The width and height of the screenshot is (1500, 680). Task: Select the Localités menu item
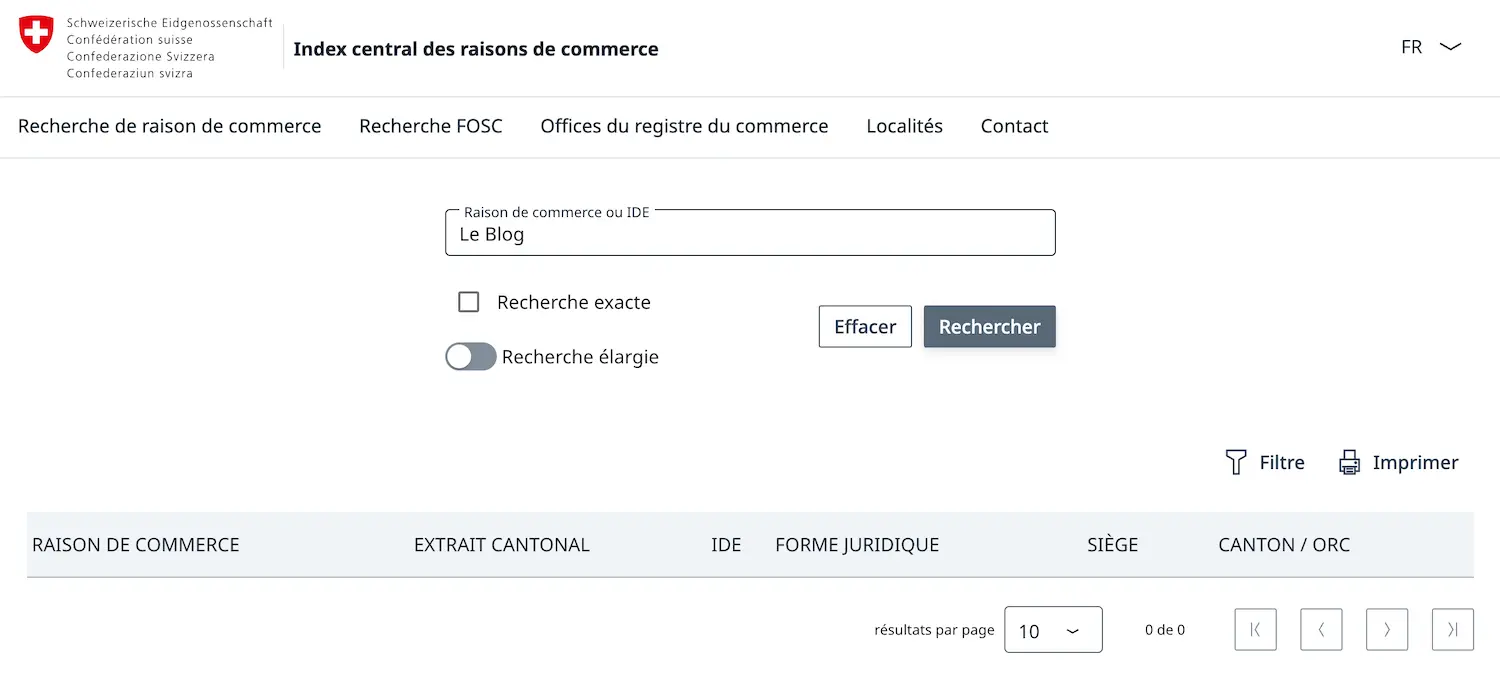tap(904, 126)
